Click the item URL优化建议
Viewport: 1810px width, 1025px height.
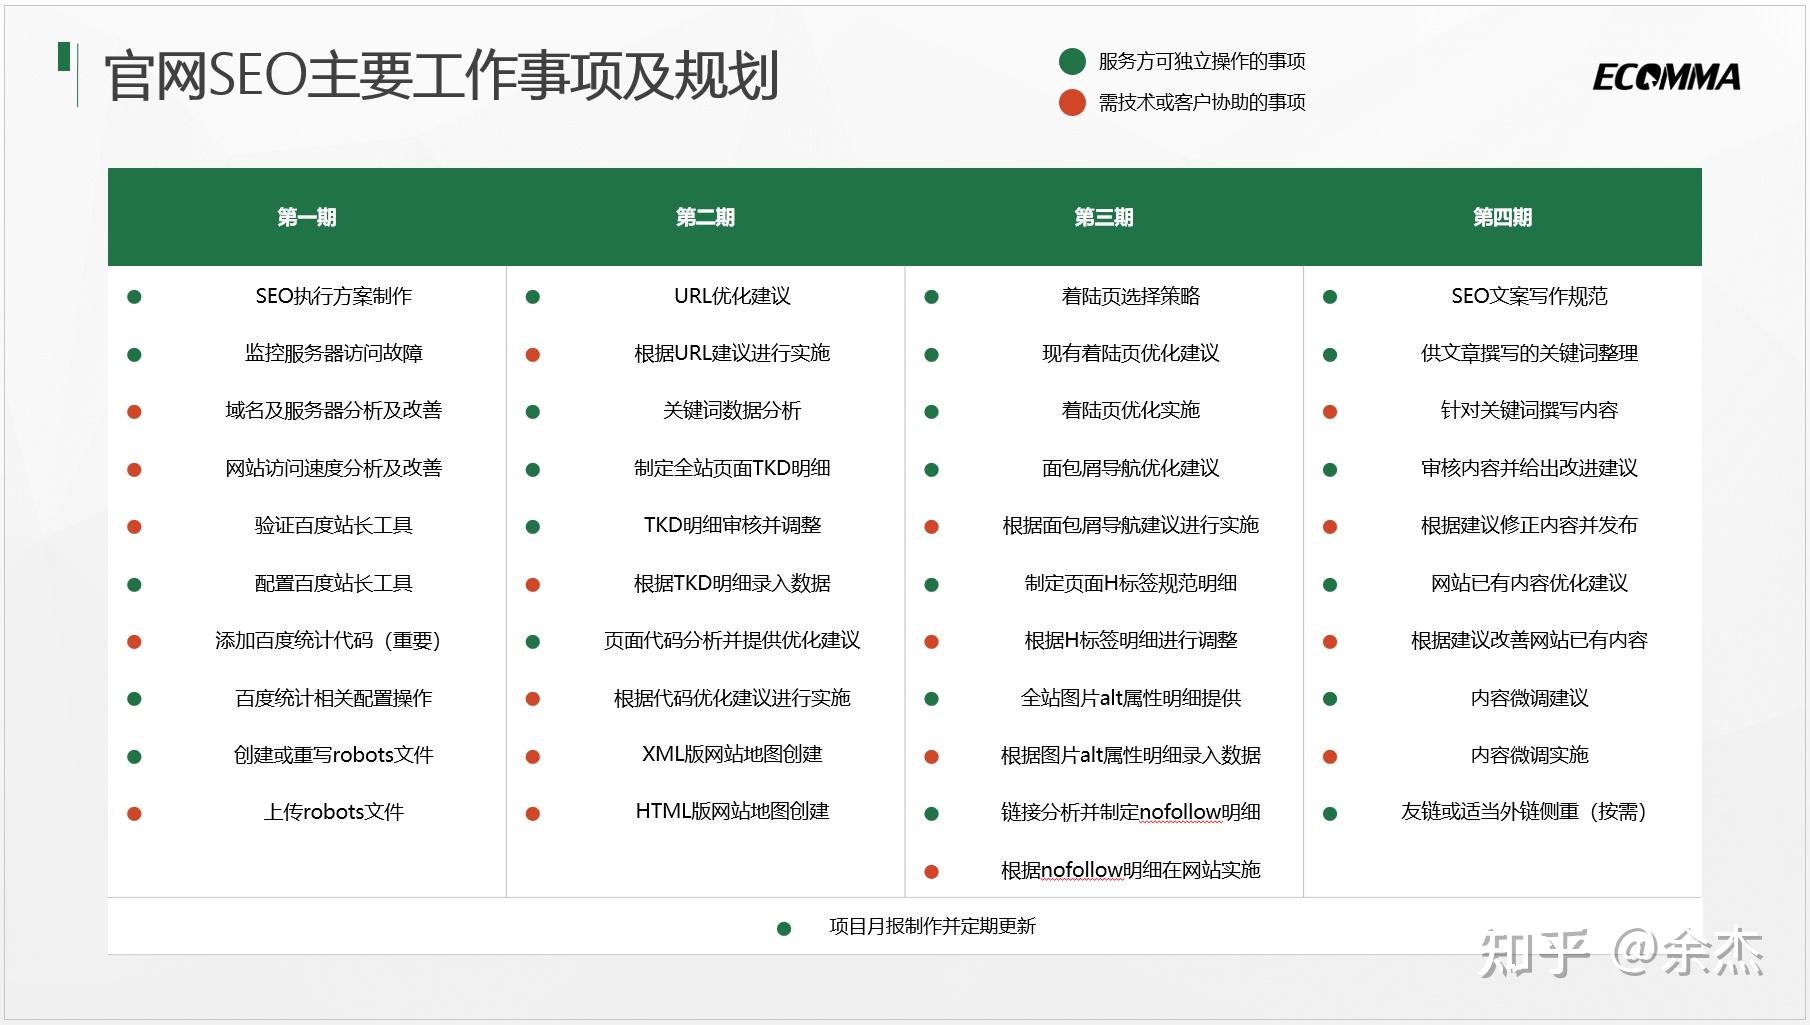point(733,296)
